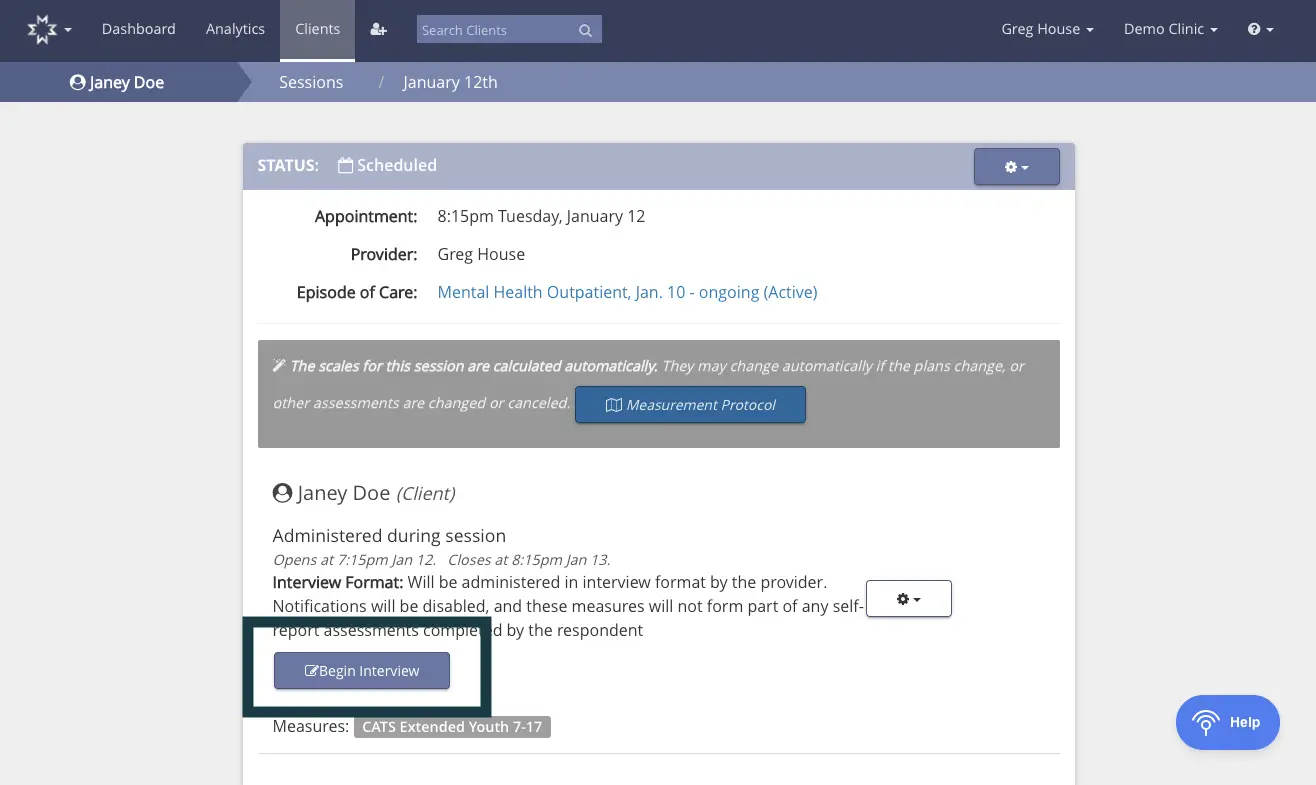The image size is (1316, 785).
Task: Open the gear dropdown in the status header
Action: coord(1016,166)
